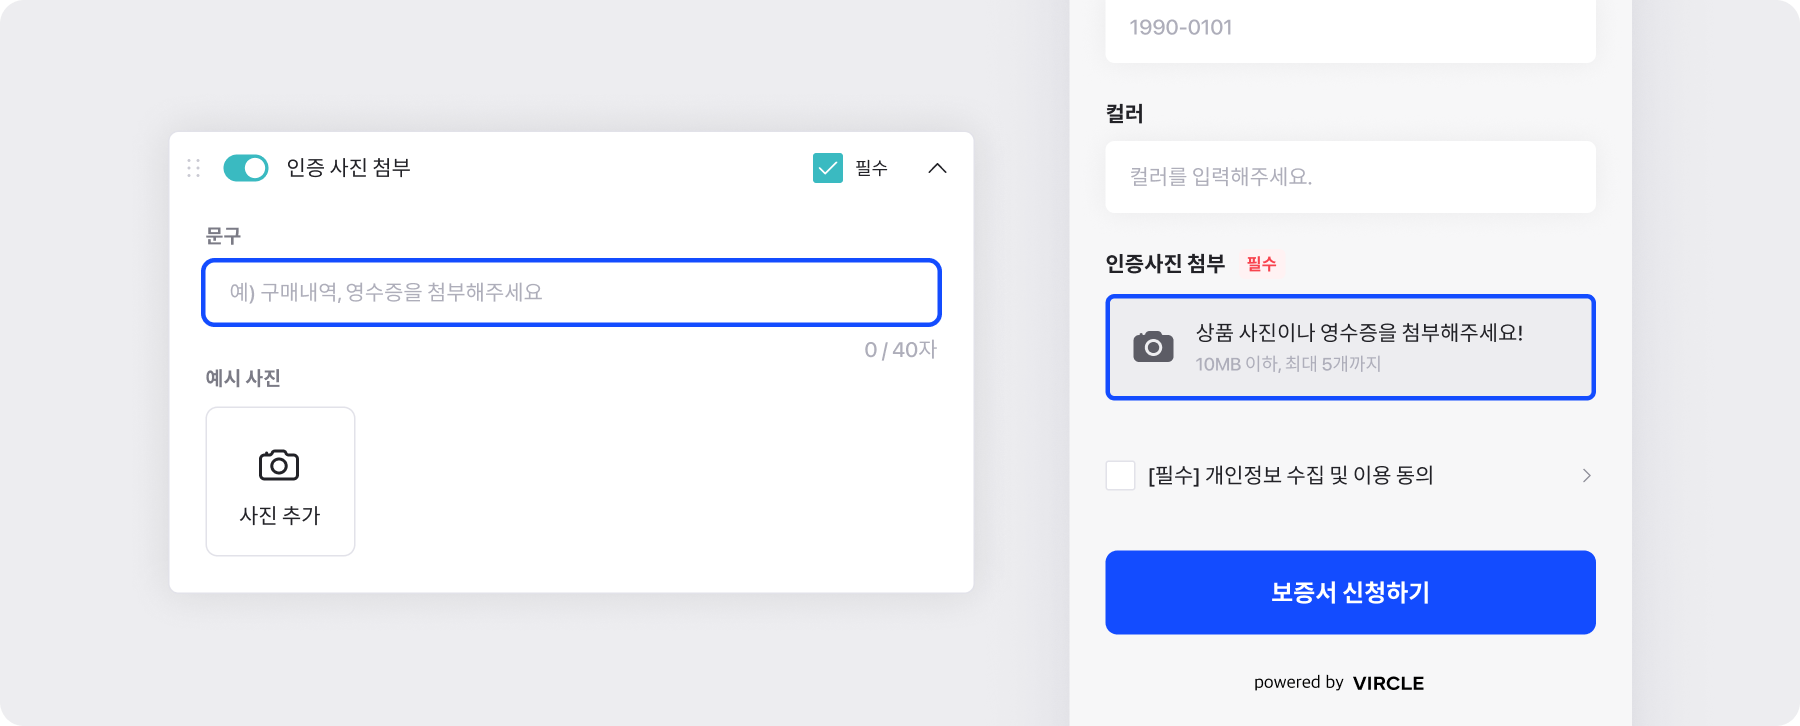
Task: Click the 10MB 이하, 최대 5개까지 hint text
Action: (1288, 364)
